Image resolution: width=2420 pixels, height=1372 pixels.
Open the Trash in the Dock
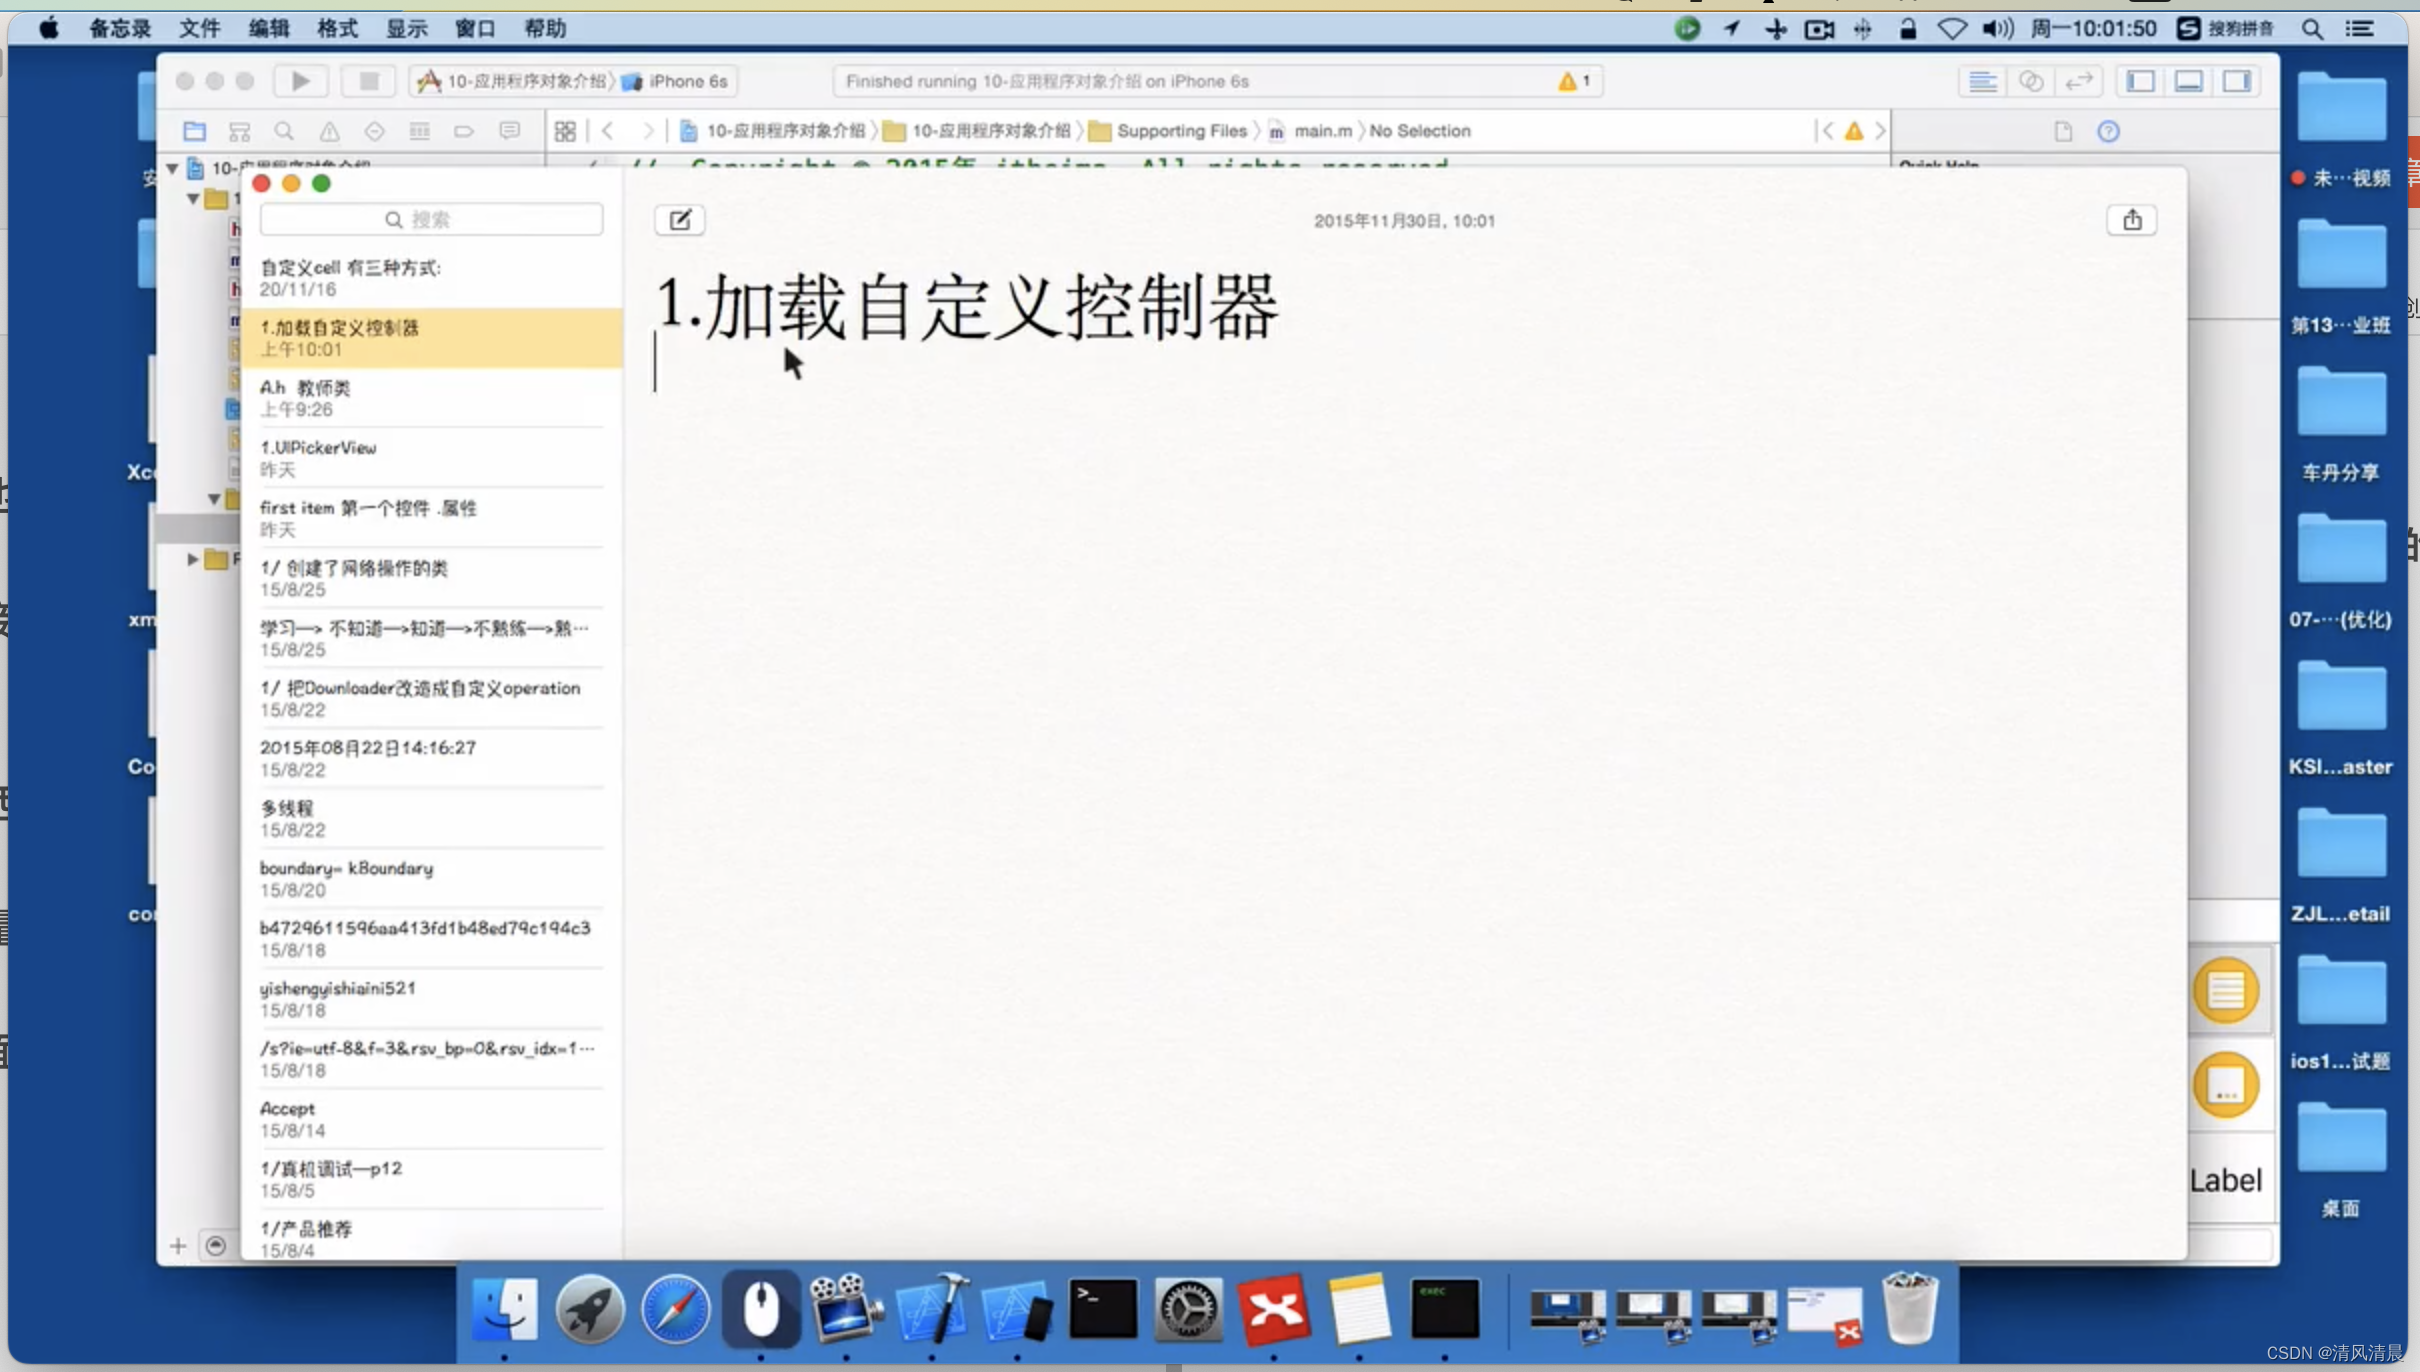pyautogui.click(x=1910, y=1308)
